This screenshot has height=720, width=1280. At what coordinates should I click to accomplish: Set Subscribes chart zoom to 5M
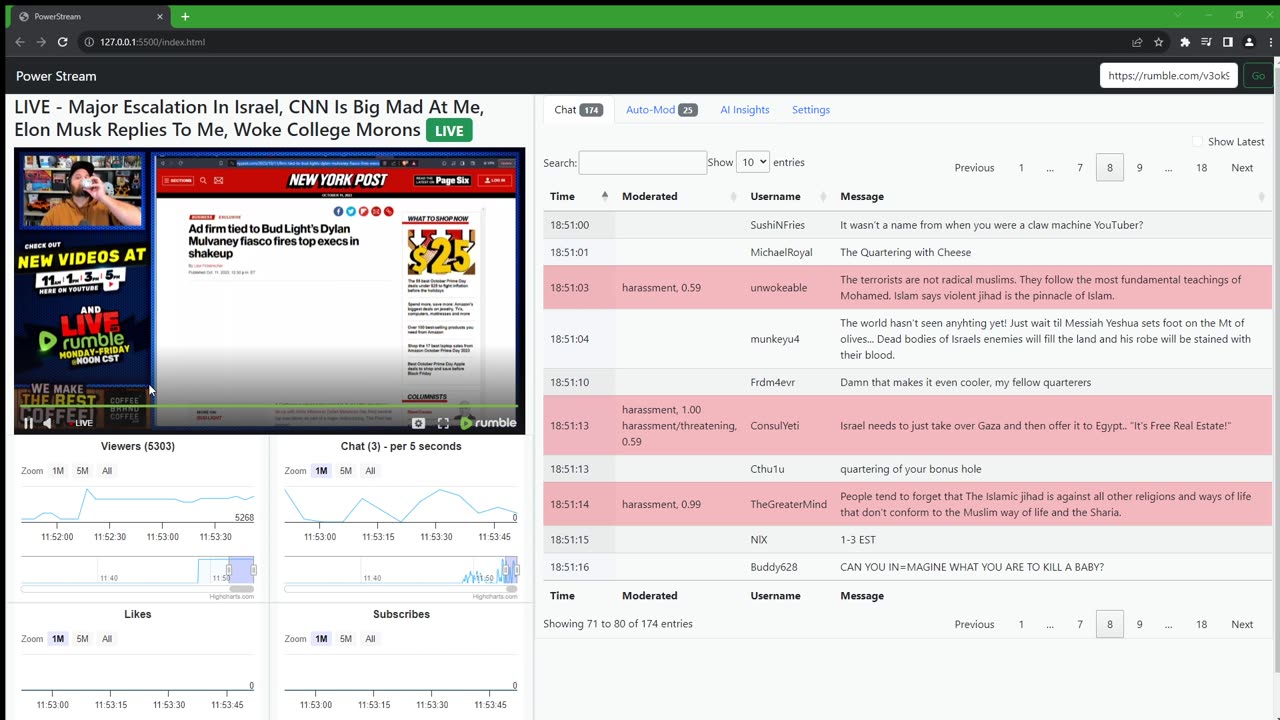click(x=346, y=639)
